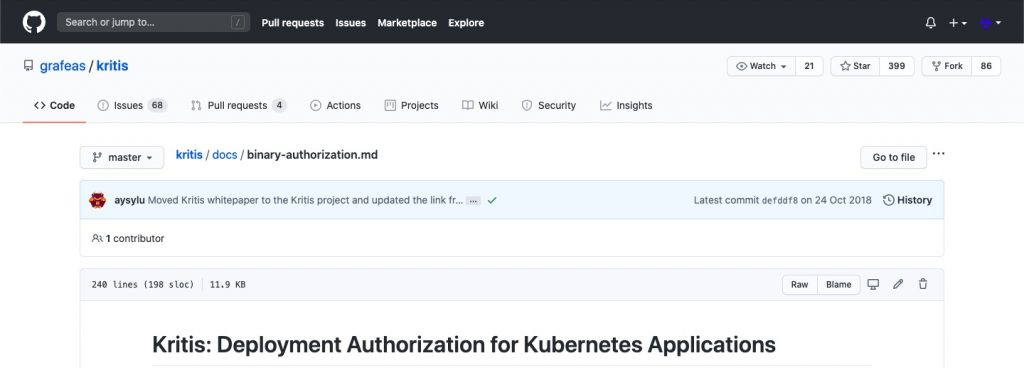Switch to the Issues tab
Image resolution: width=1024 pixels, height=368 pixels.
pyautogui.click(x=132, y=105)
